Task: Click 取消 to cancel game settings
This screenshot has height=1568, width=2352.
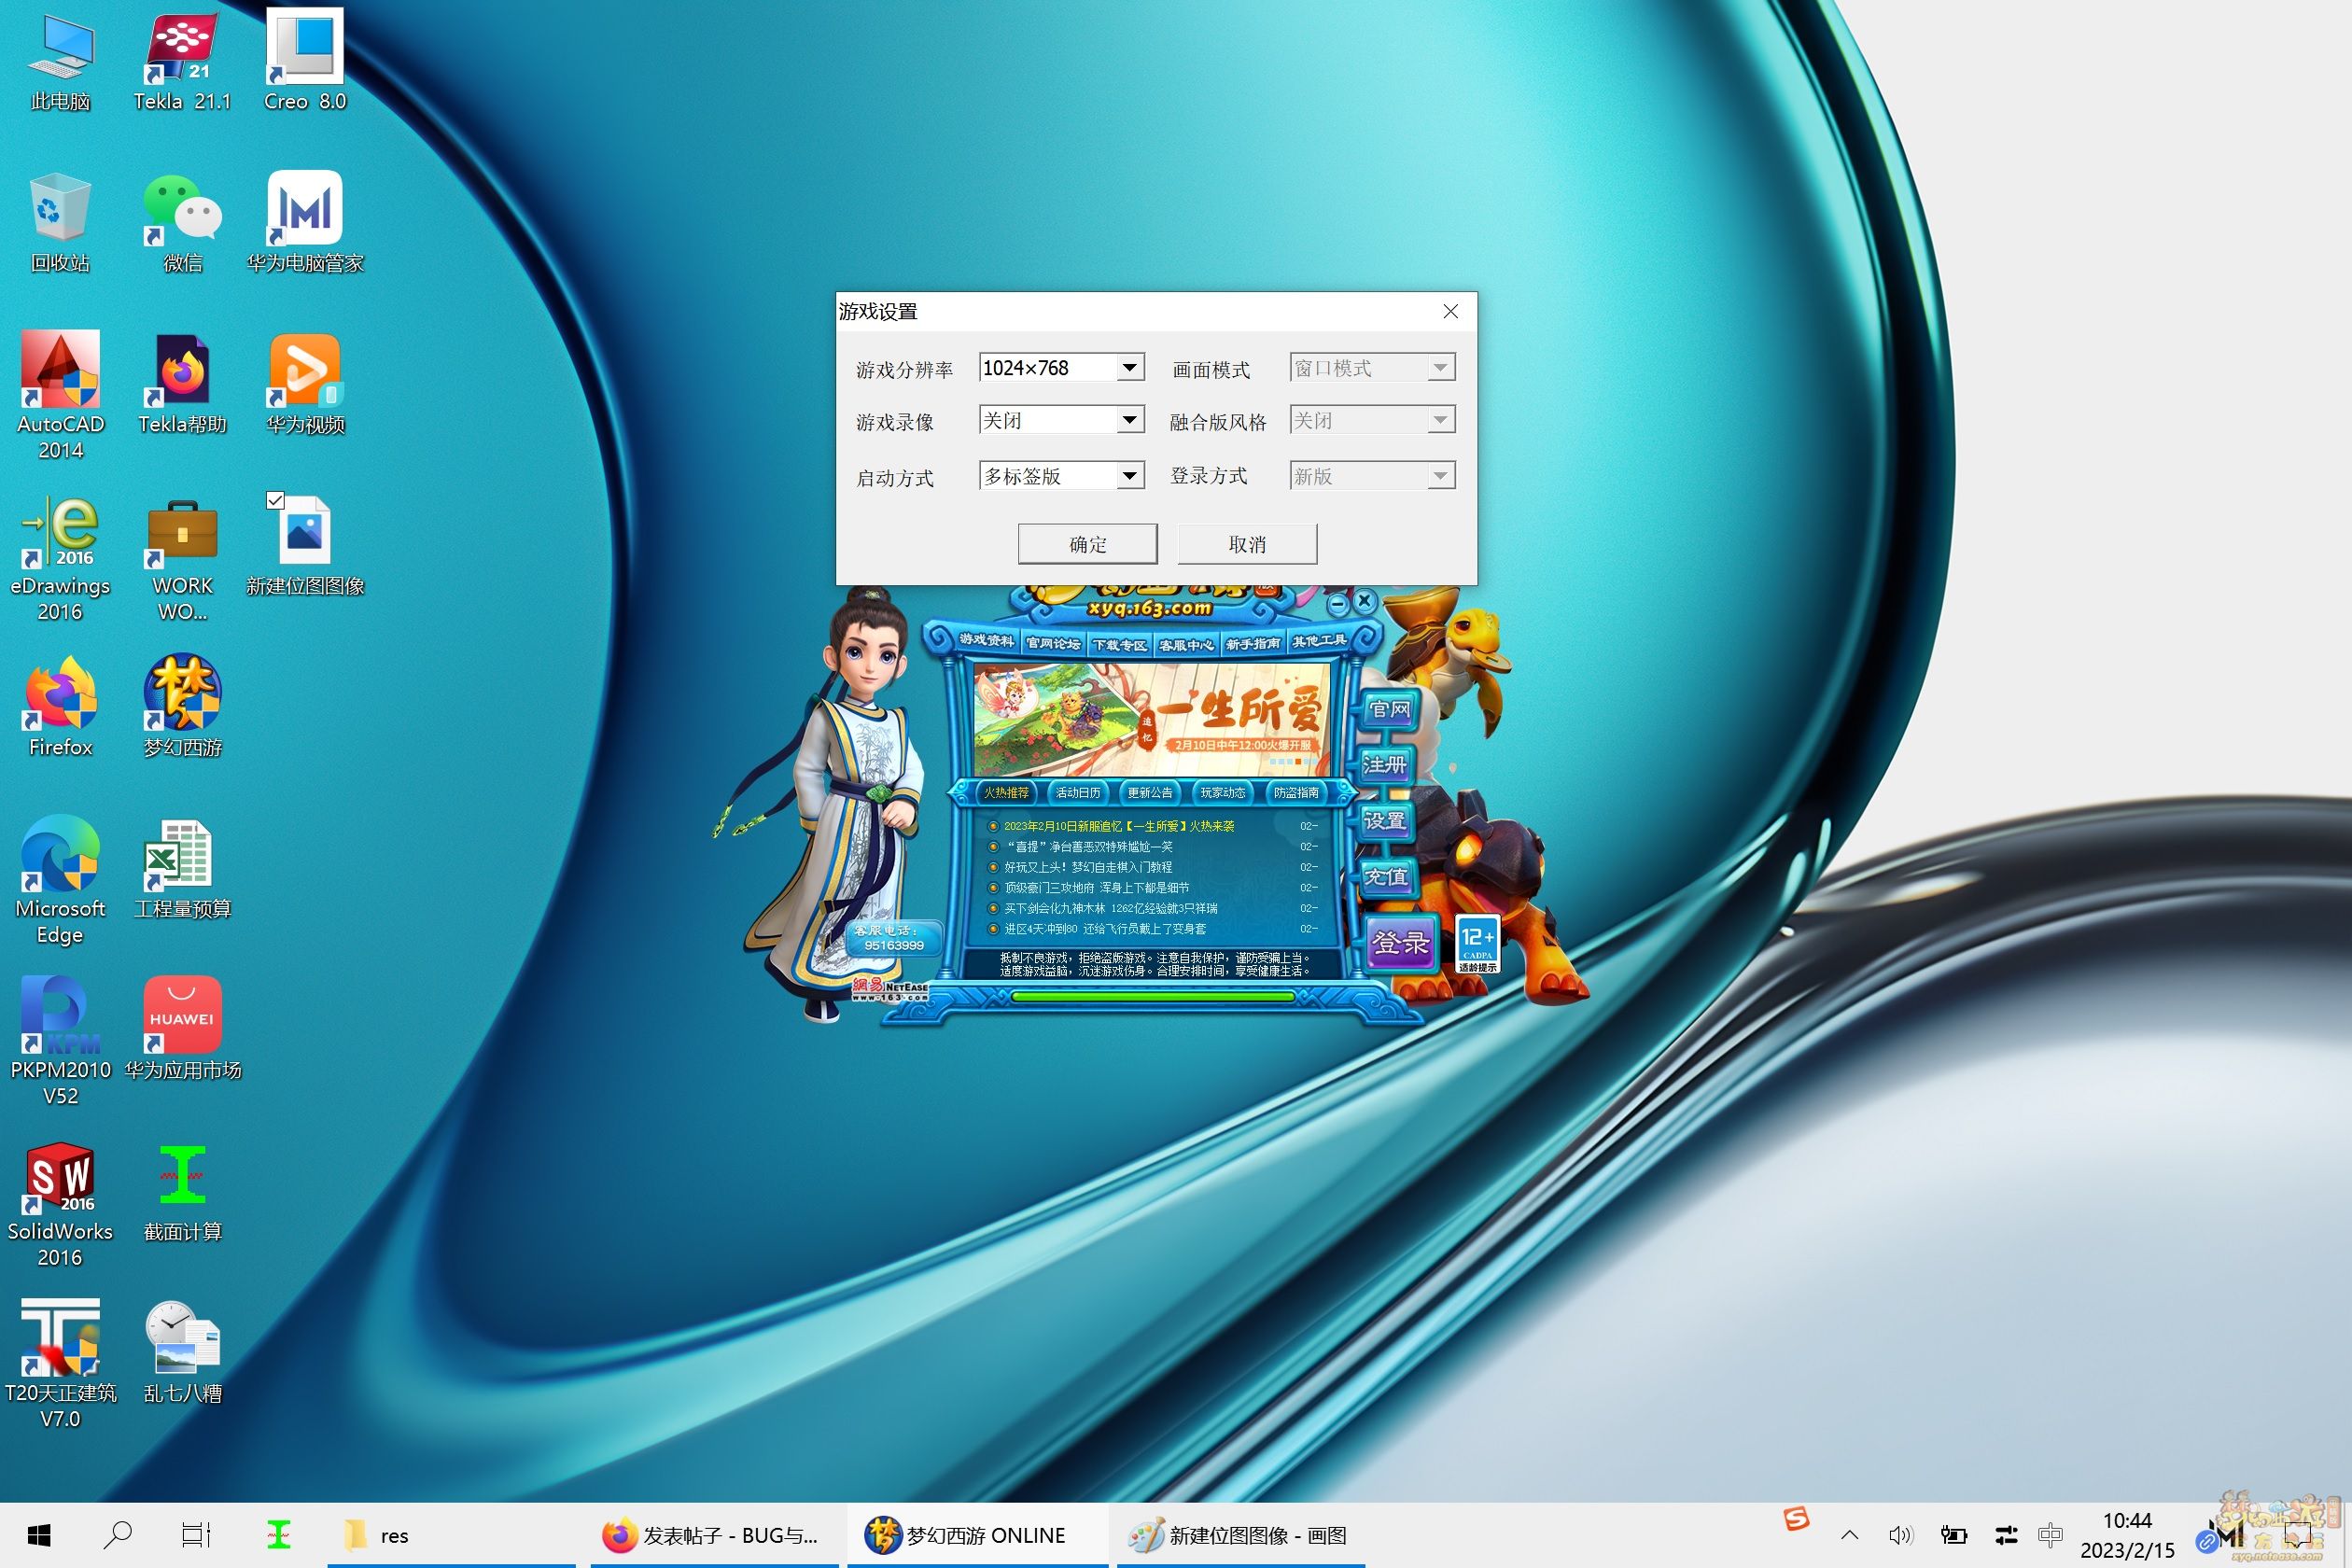Action: pos(1247,544)
